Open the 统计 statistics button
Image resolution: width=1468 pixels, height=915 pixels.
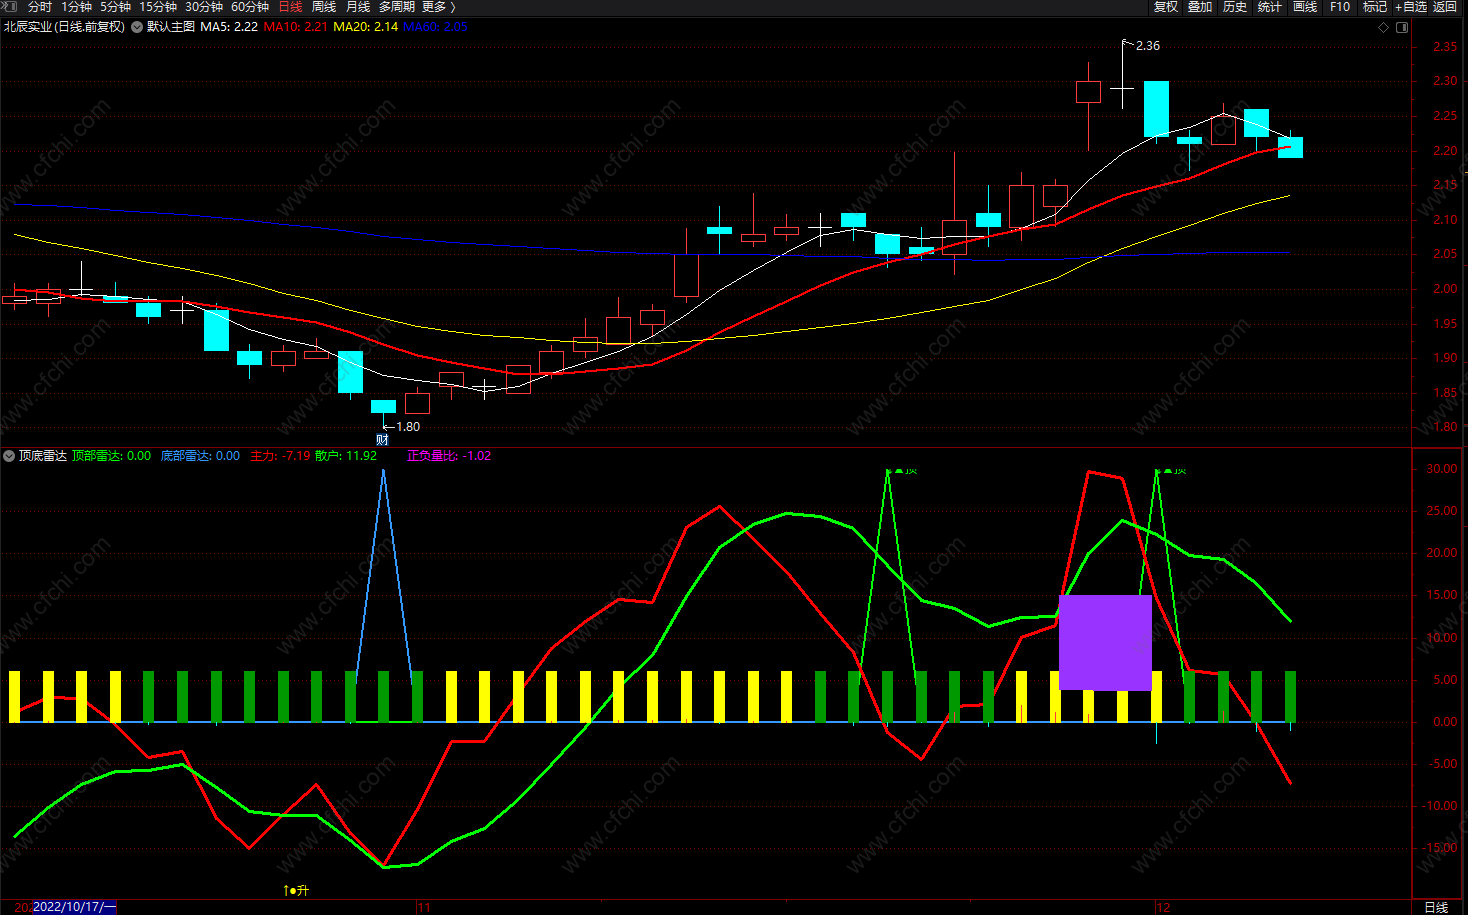1270,7
